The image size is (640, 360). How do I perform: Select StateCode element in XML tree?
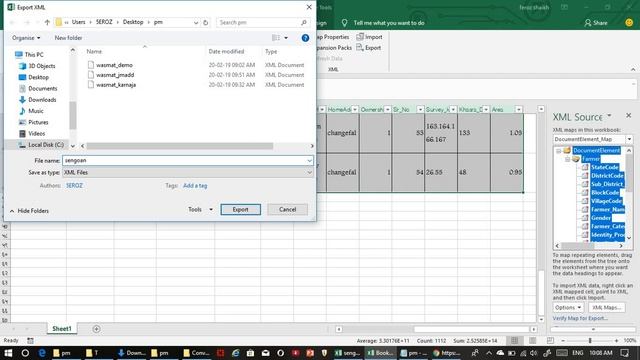(x=604, y=167)
